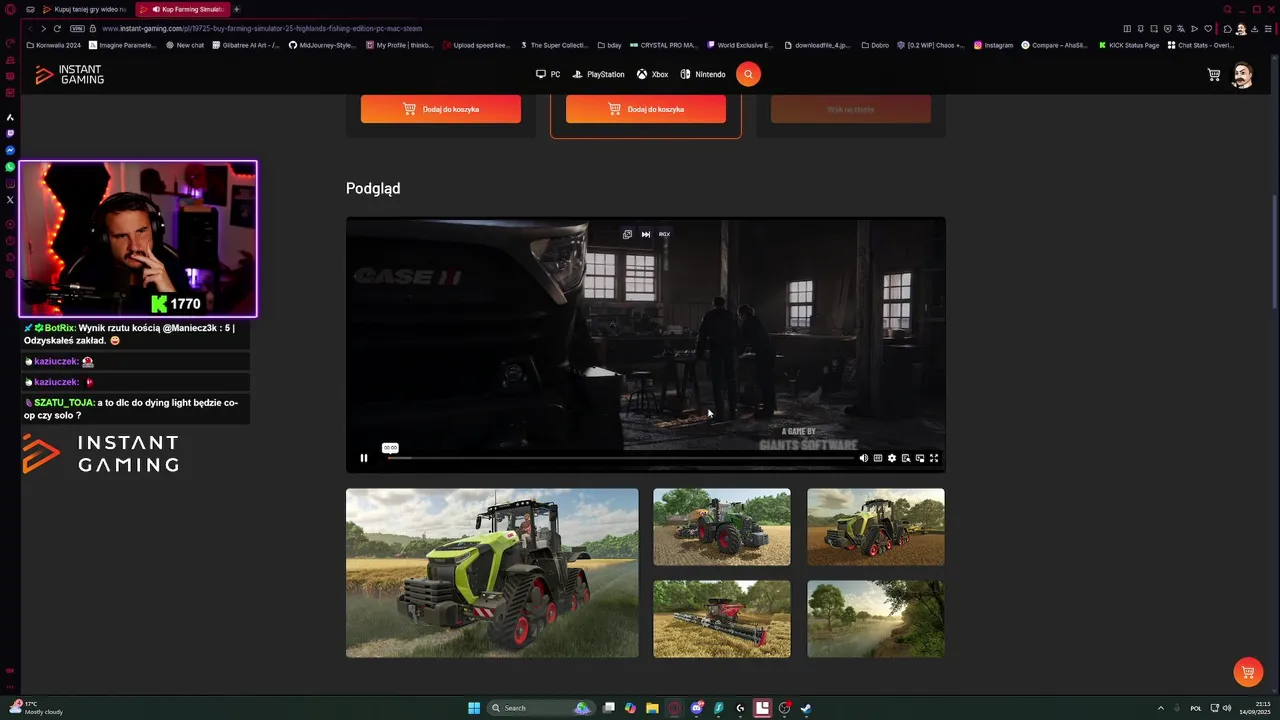1280x720 pixels.
Task: Open the taskbar clock and date
Action: [1254, 708]
